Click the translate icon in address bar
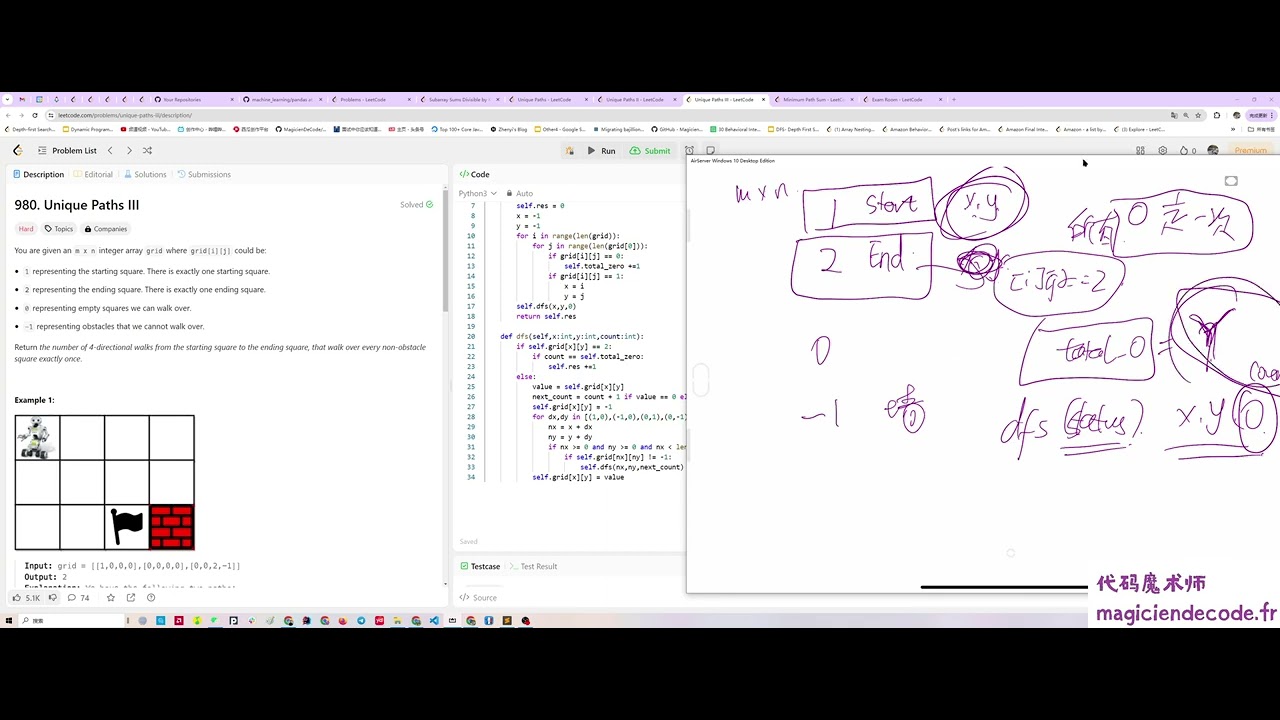This screenshot has height=720, width=1280. coord(1174,115)
